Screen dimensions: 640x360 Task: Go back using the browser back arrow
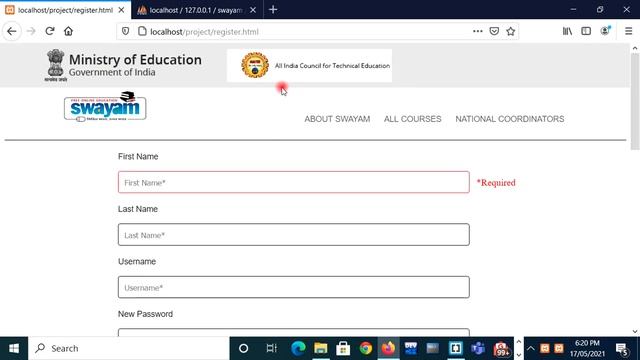(11, 31)
